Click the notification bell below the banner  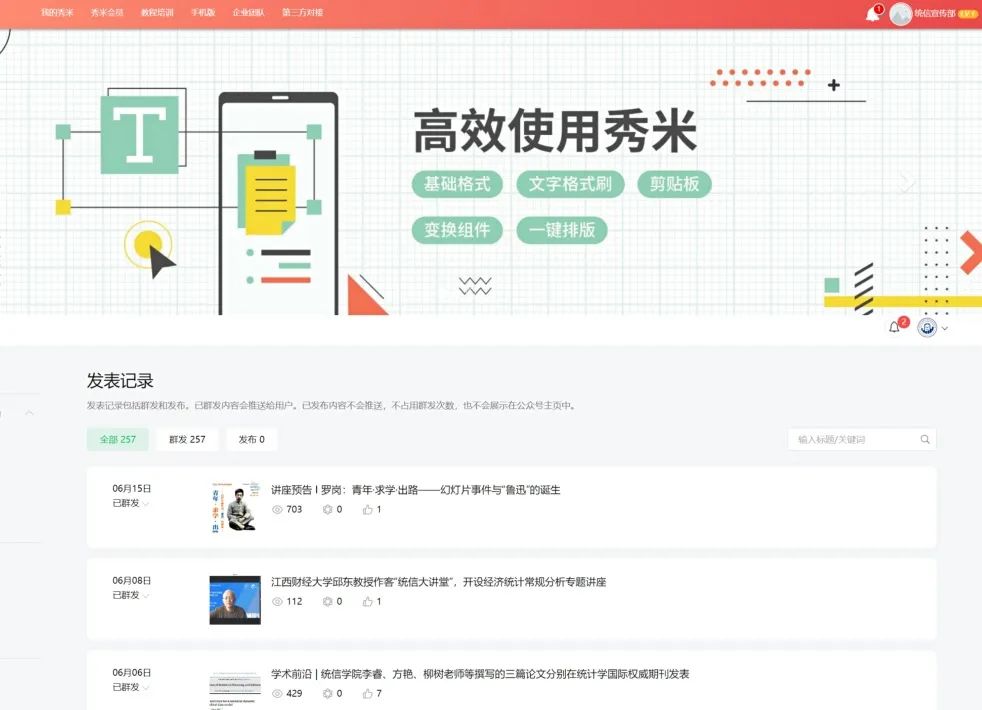[895, 328]
